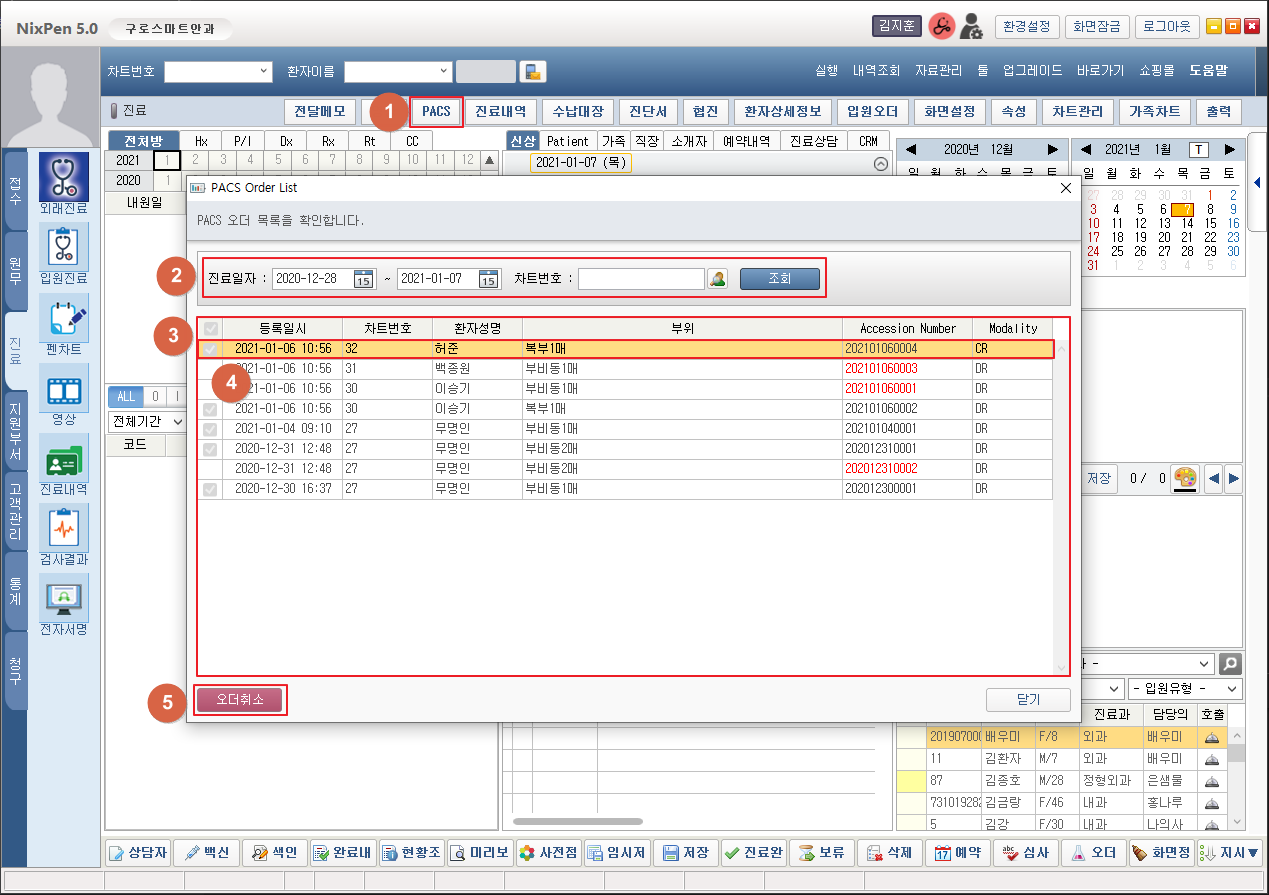Click the 차트번호 input field in dialog
Image resolution: width=1269 pixels, height=895 pixels.
(640, 279)
